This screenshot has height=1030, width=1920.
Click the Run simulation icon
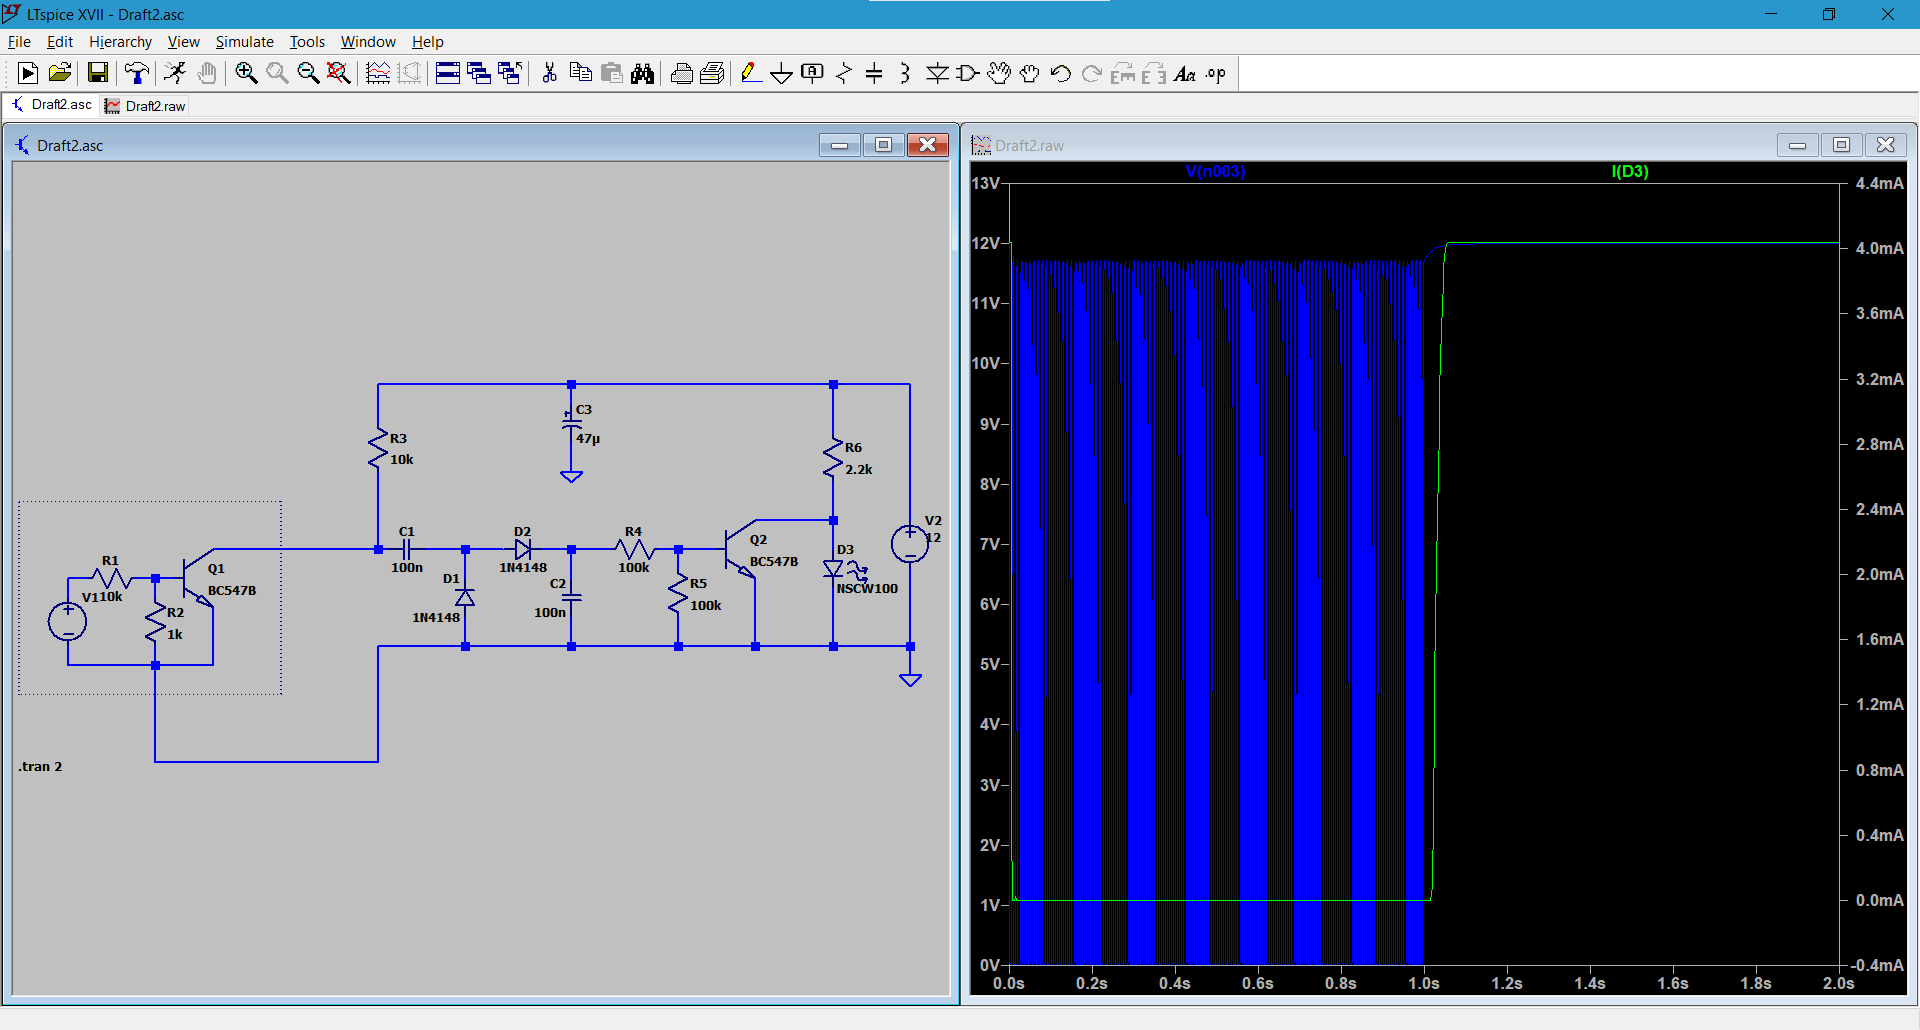coord(28,73)
